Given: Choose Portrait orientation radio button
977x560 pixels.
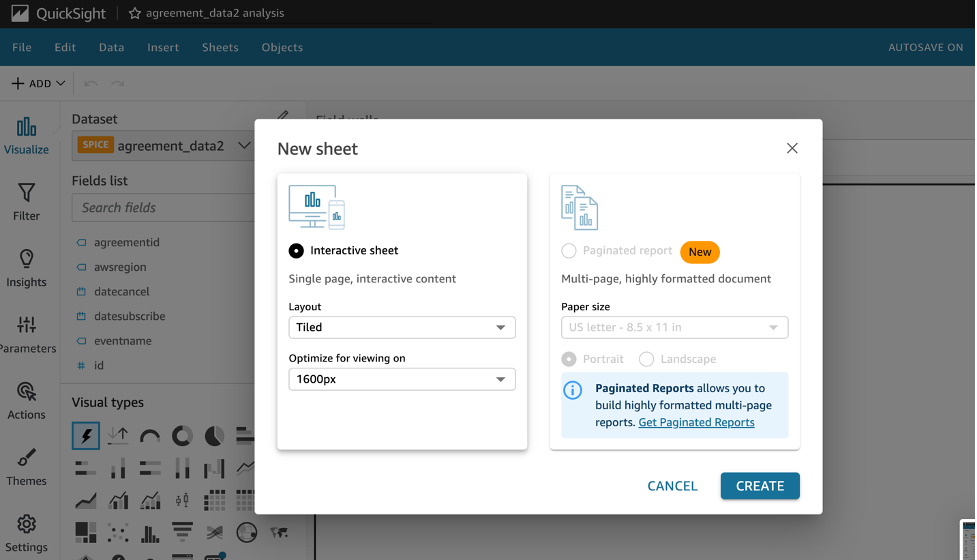Looking at the screenshot, I should point(569,359).
